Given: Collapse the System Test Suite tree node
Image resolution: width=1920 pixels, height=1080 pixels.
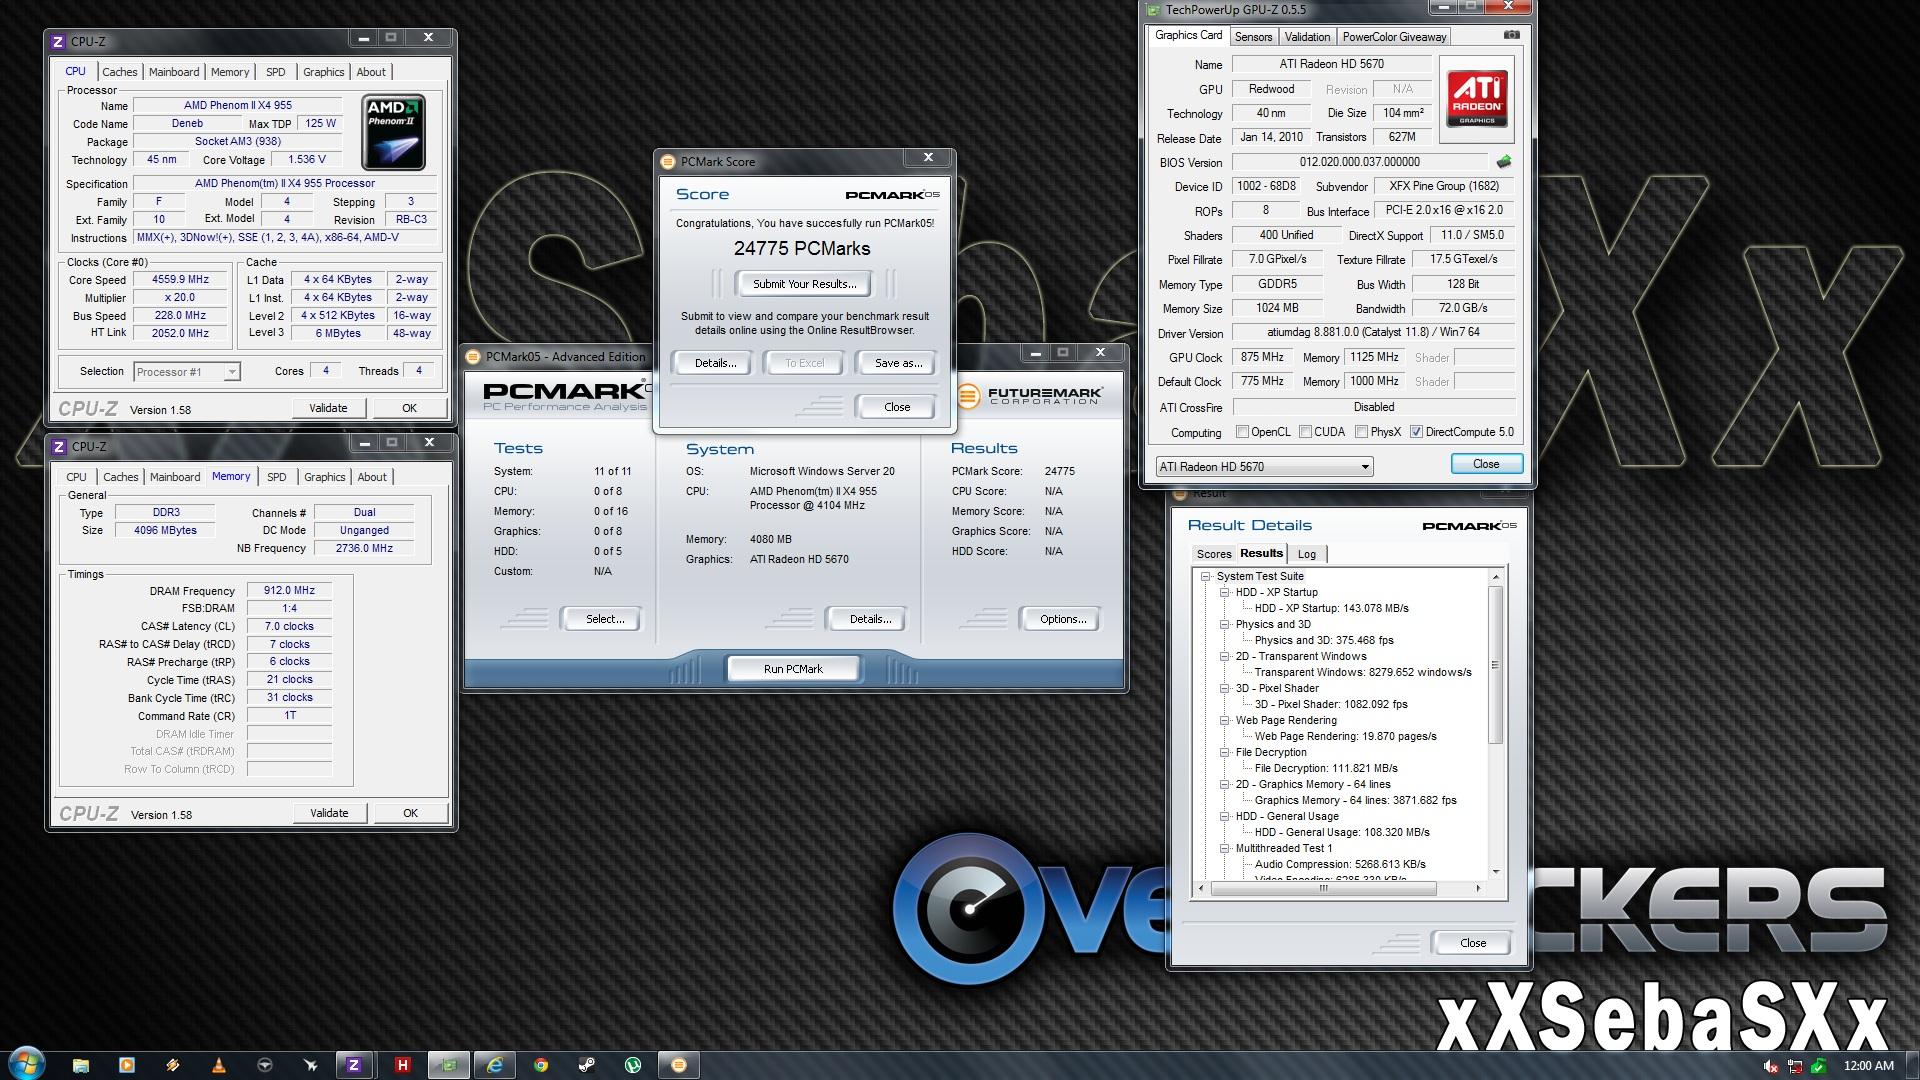Looking at the screenshot, I should (x=1206, y=576).
